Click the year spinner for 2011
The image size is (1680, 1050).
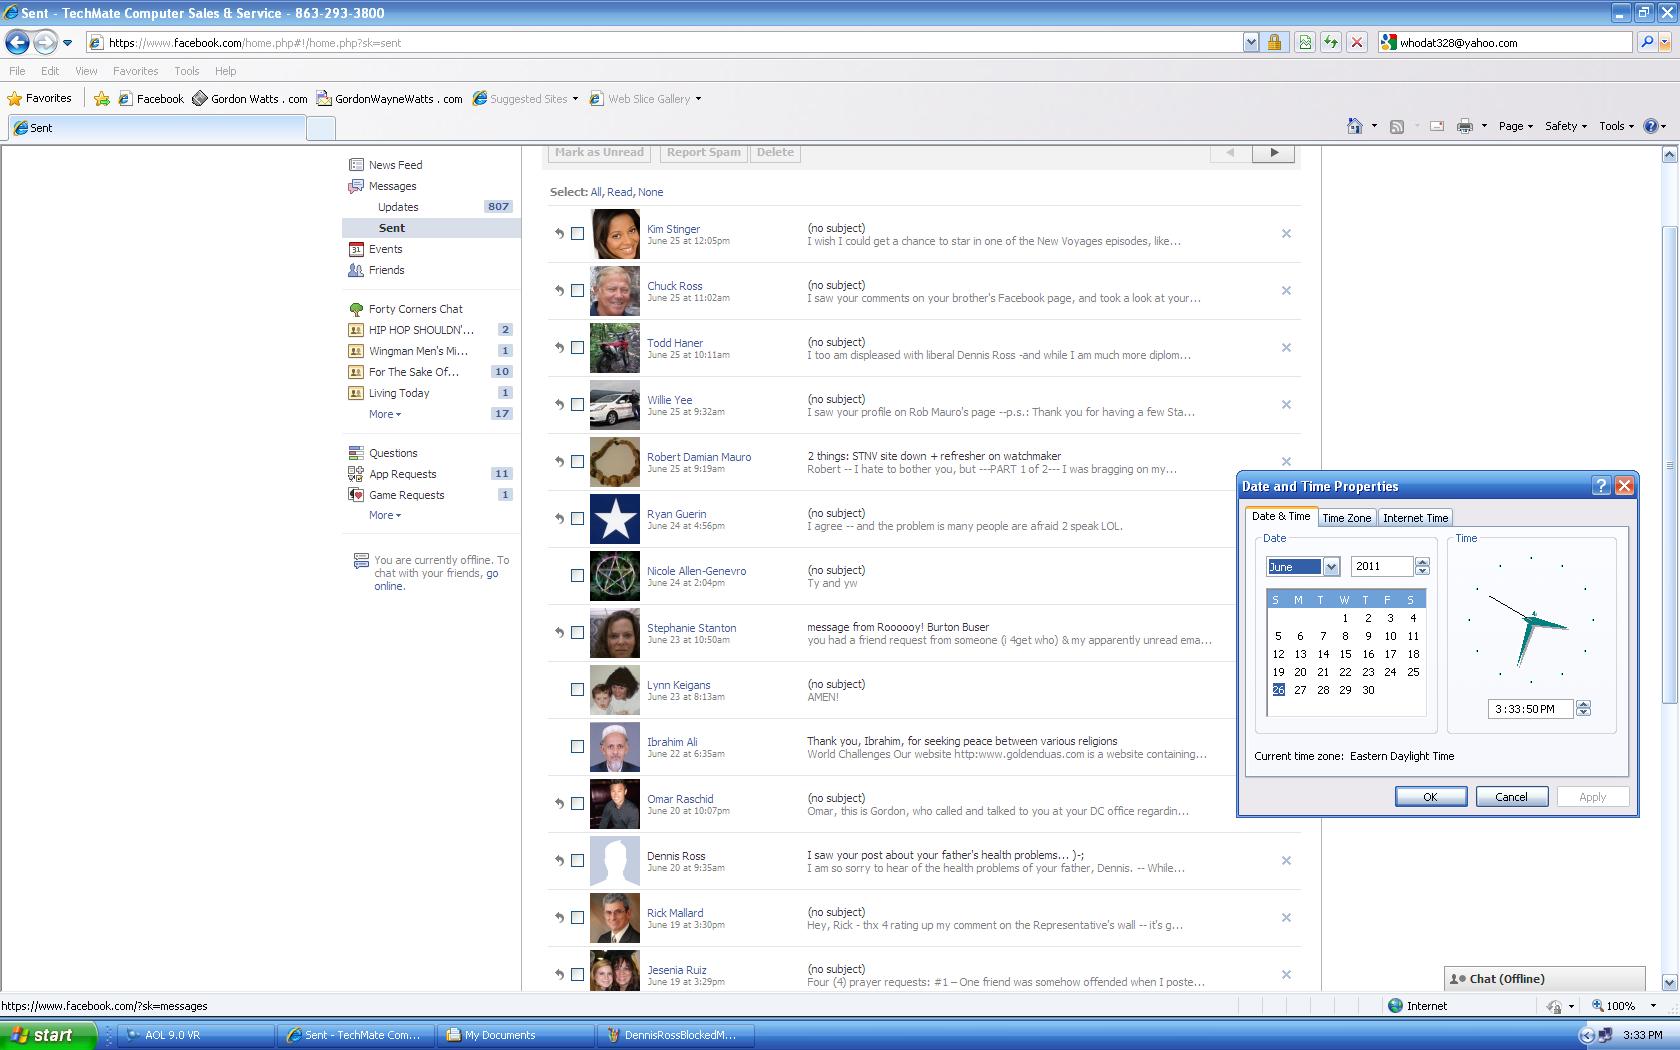pyautogui.click(x=1422, y=567)
